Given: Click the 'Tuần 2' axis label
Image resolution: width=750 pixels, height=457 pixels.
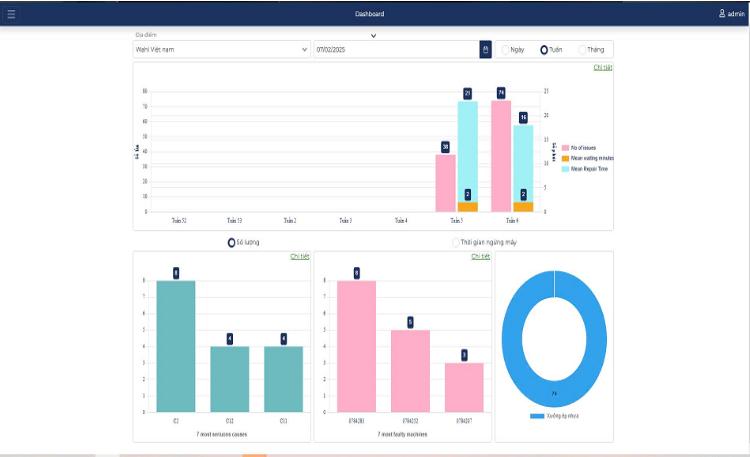Looking at the screenshot, I should pos(290,221).
